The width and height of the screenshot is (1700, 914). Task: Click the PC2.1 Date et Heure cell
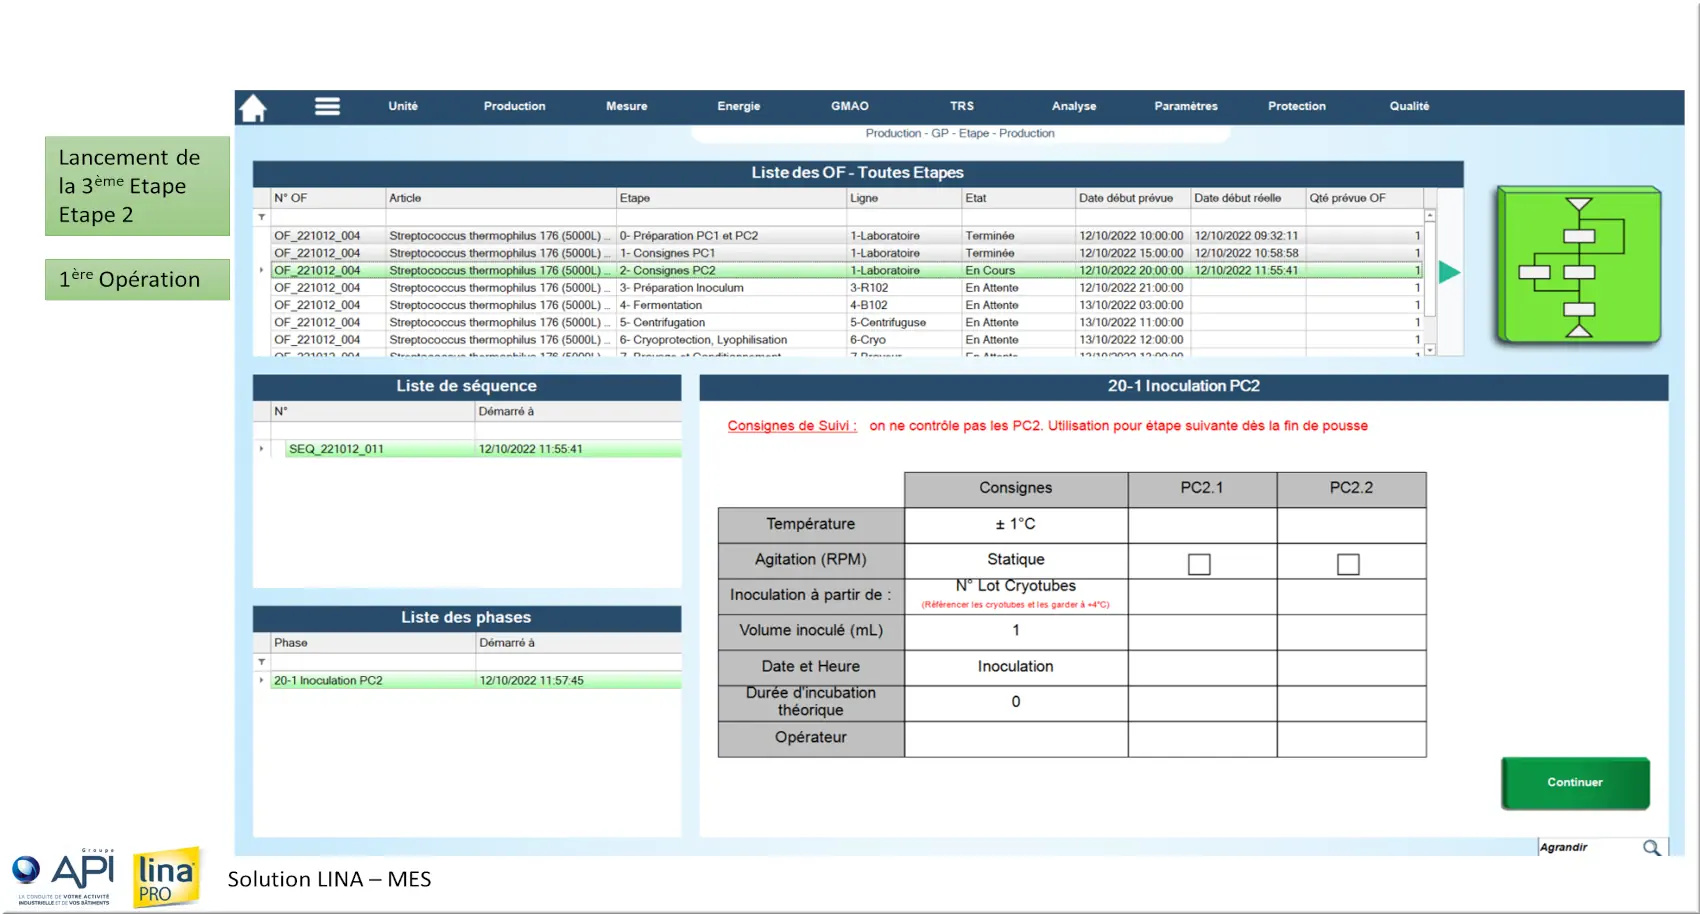point(1202,667)
